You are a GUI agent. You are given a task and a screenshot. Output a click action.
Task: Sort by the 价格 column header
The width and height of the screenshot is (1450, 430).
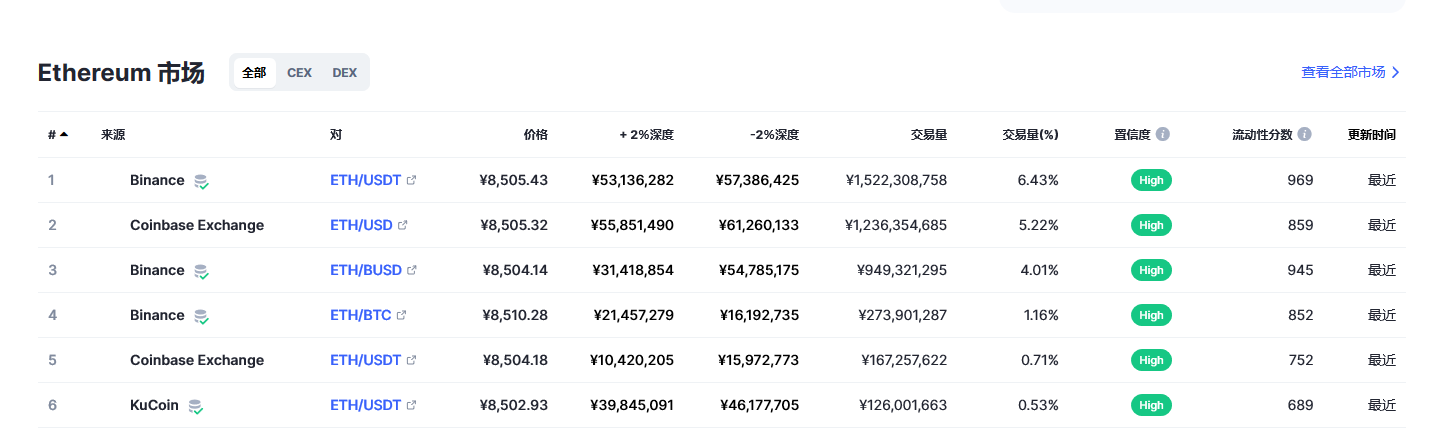(536, 134)
